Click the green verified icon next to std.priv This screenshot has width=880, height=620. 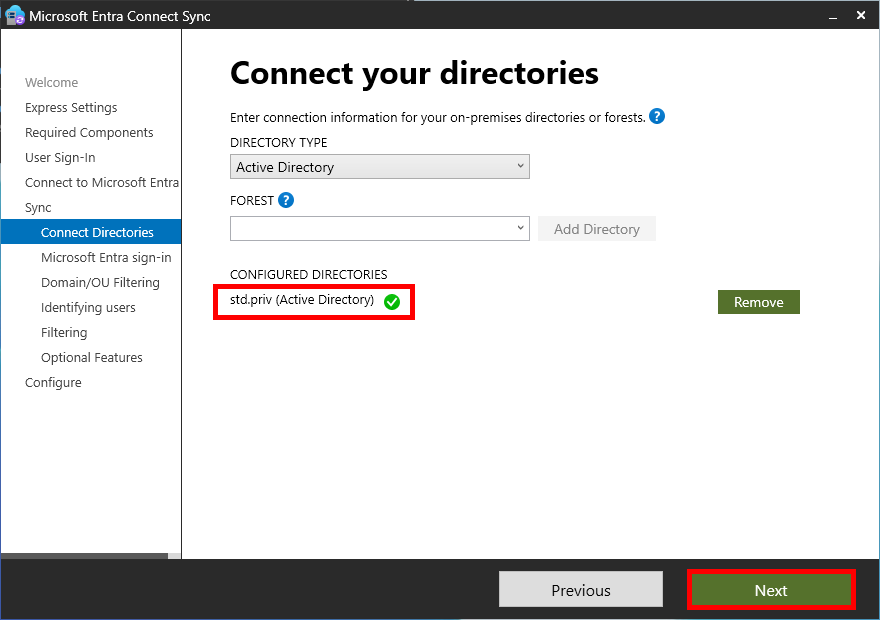(x=391, y=301)
